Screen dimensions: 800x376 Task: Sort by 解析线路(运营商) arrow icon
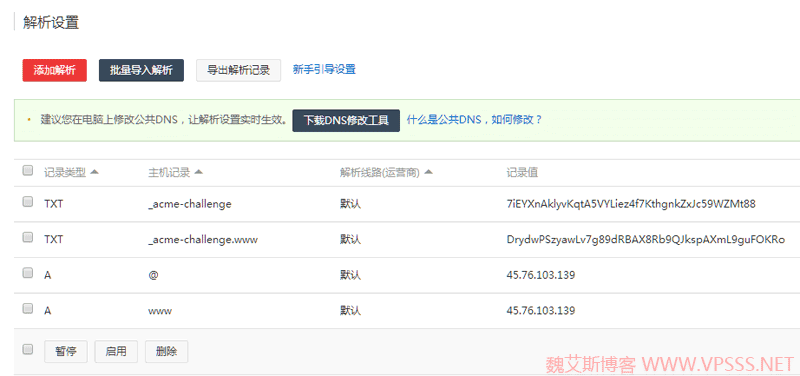pos(428,172)
